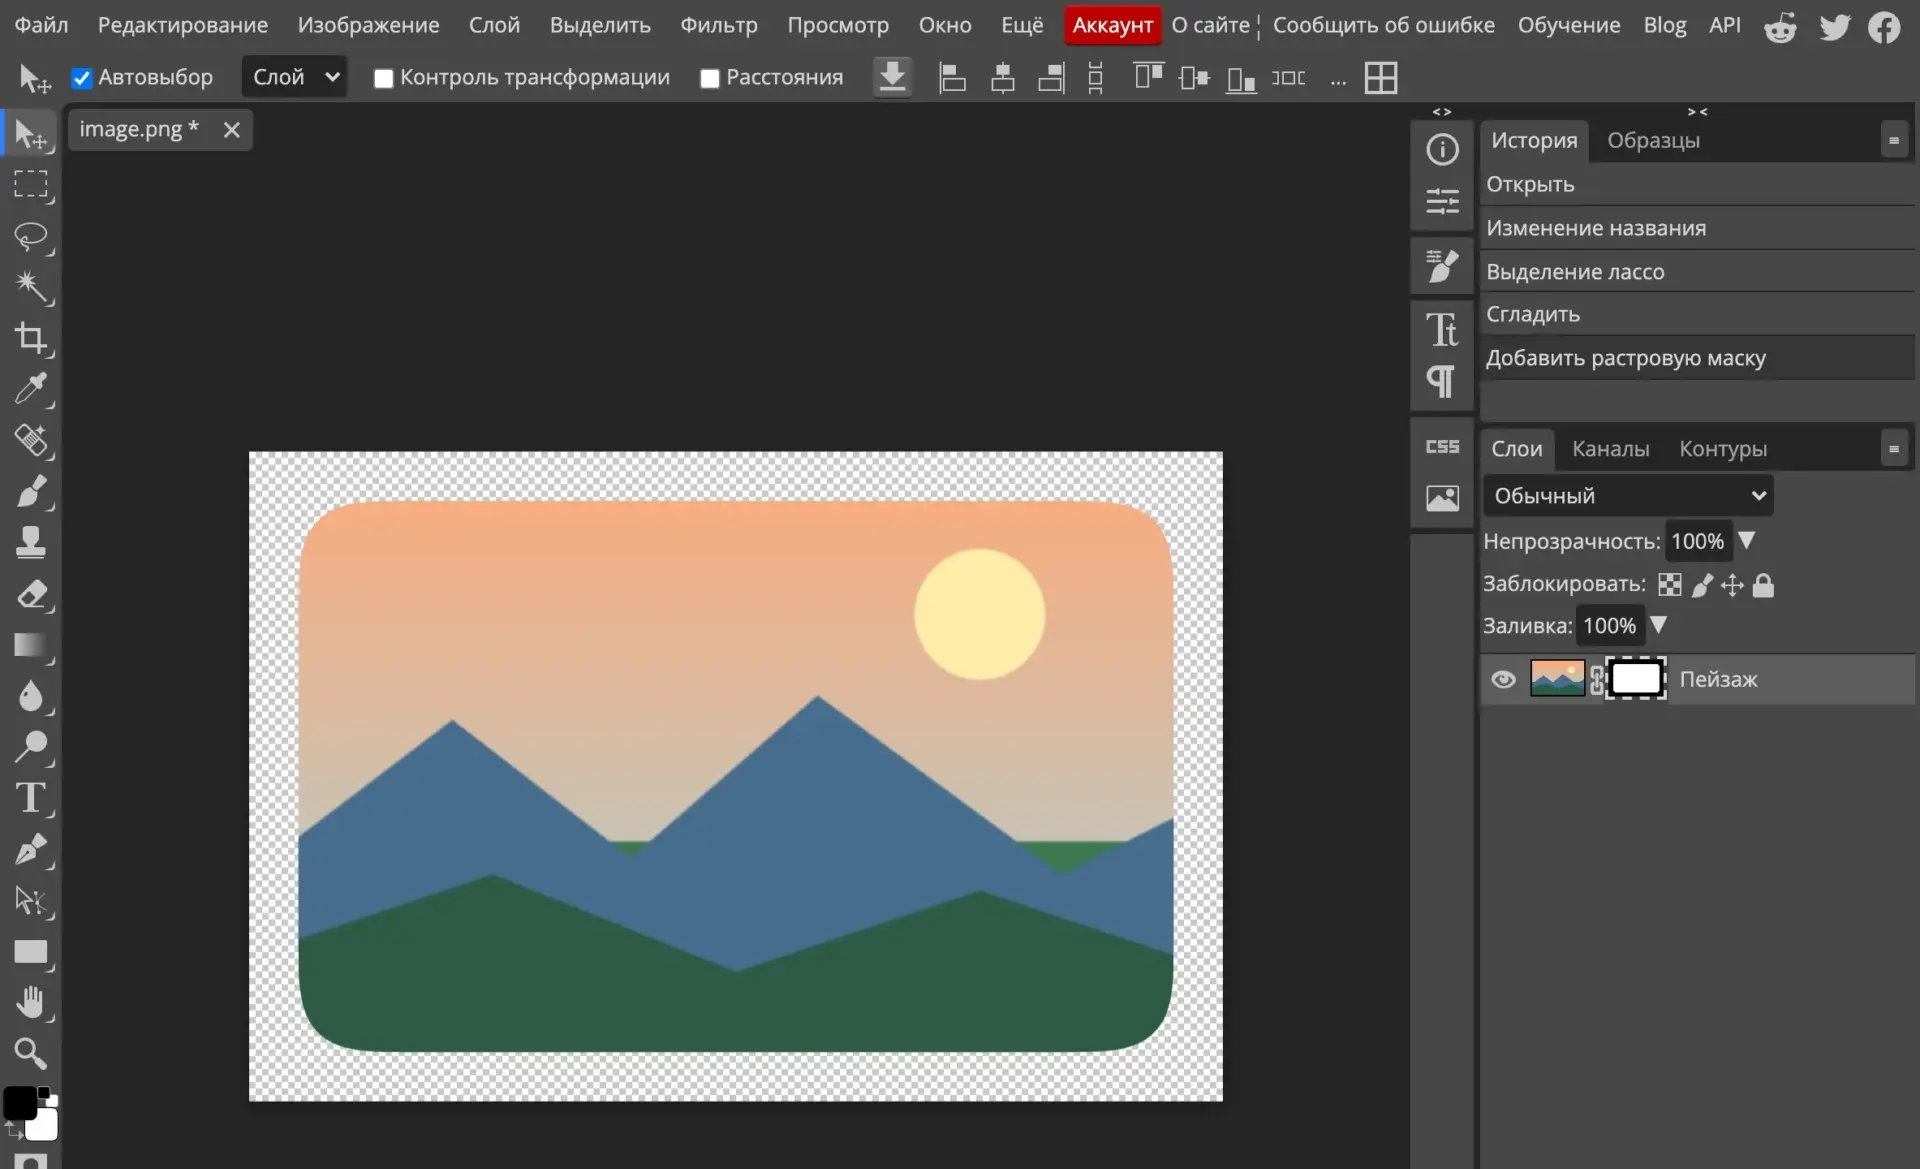Viewport: 1920px width, 1169px height.
Task: Select the Gradient tool
Action: [x=31, y=645]
